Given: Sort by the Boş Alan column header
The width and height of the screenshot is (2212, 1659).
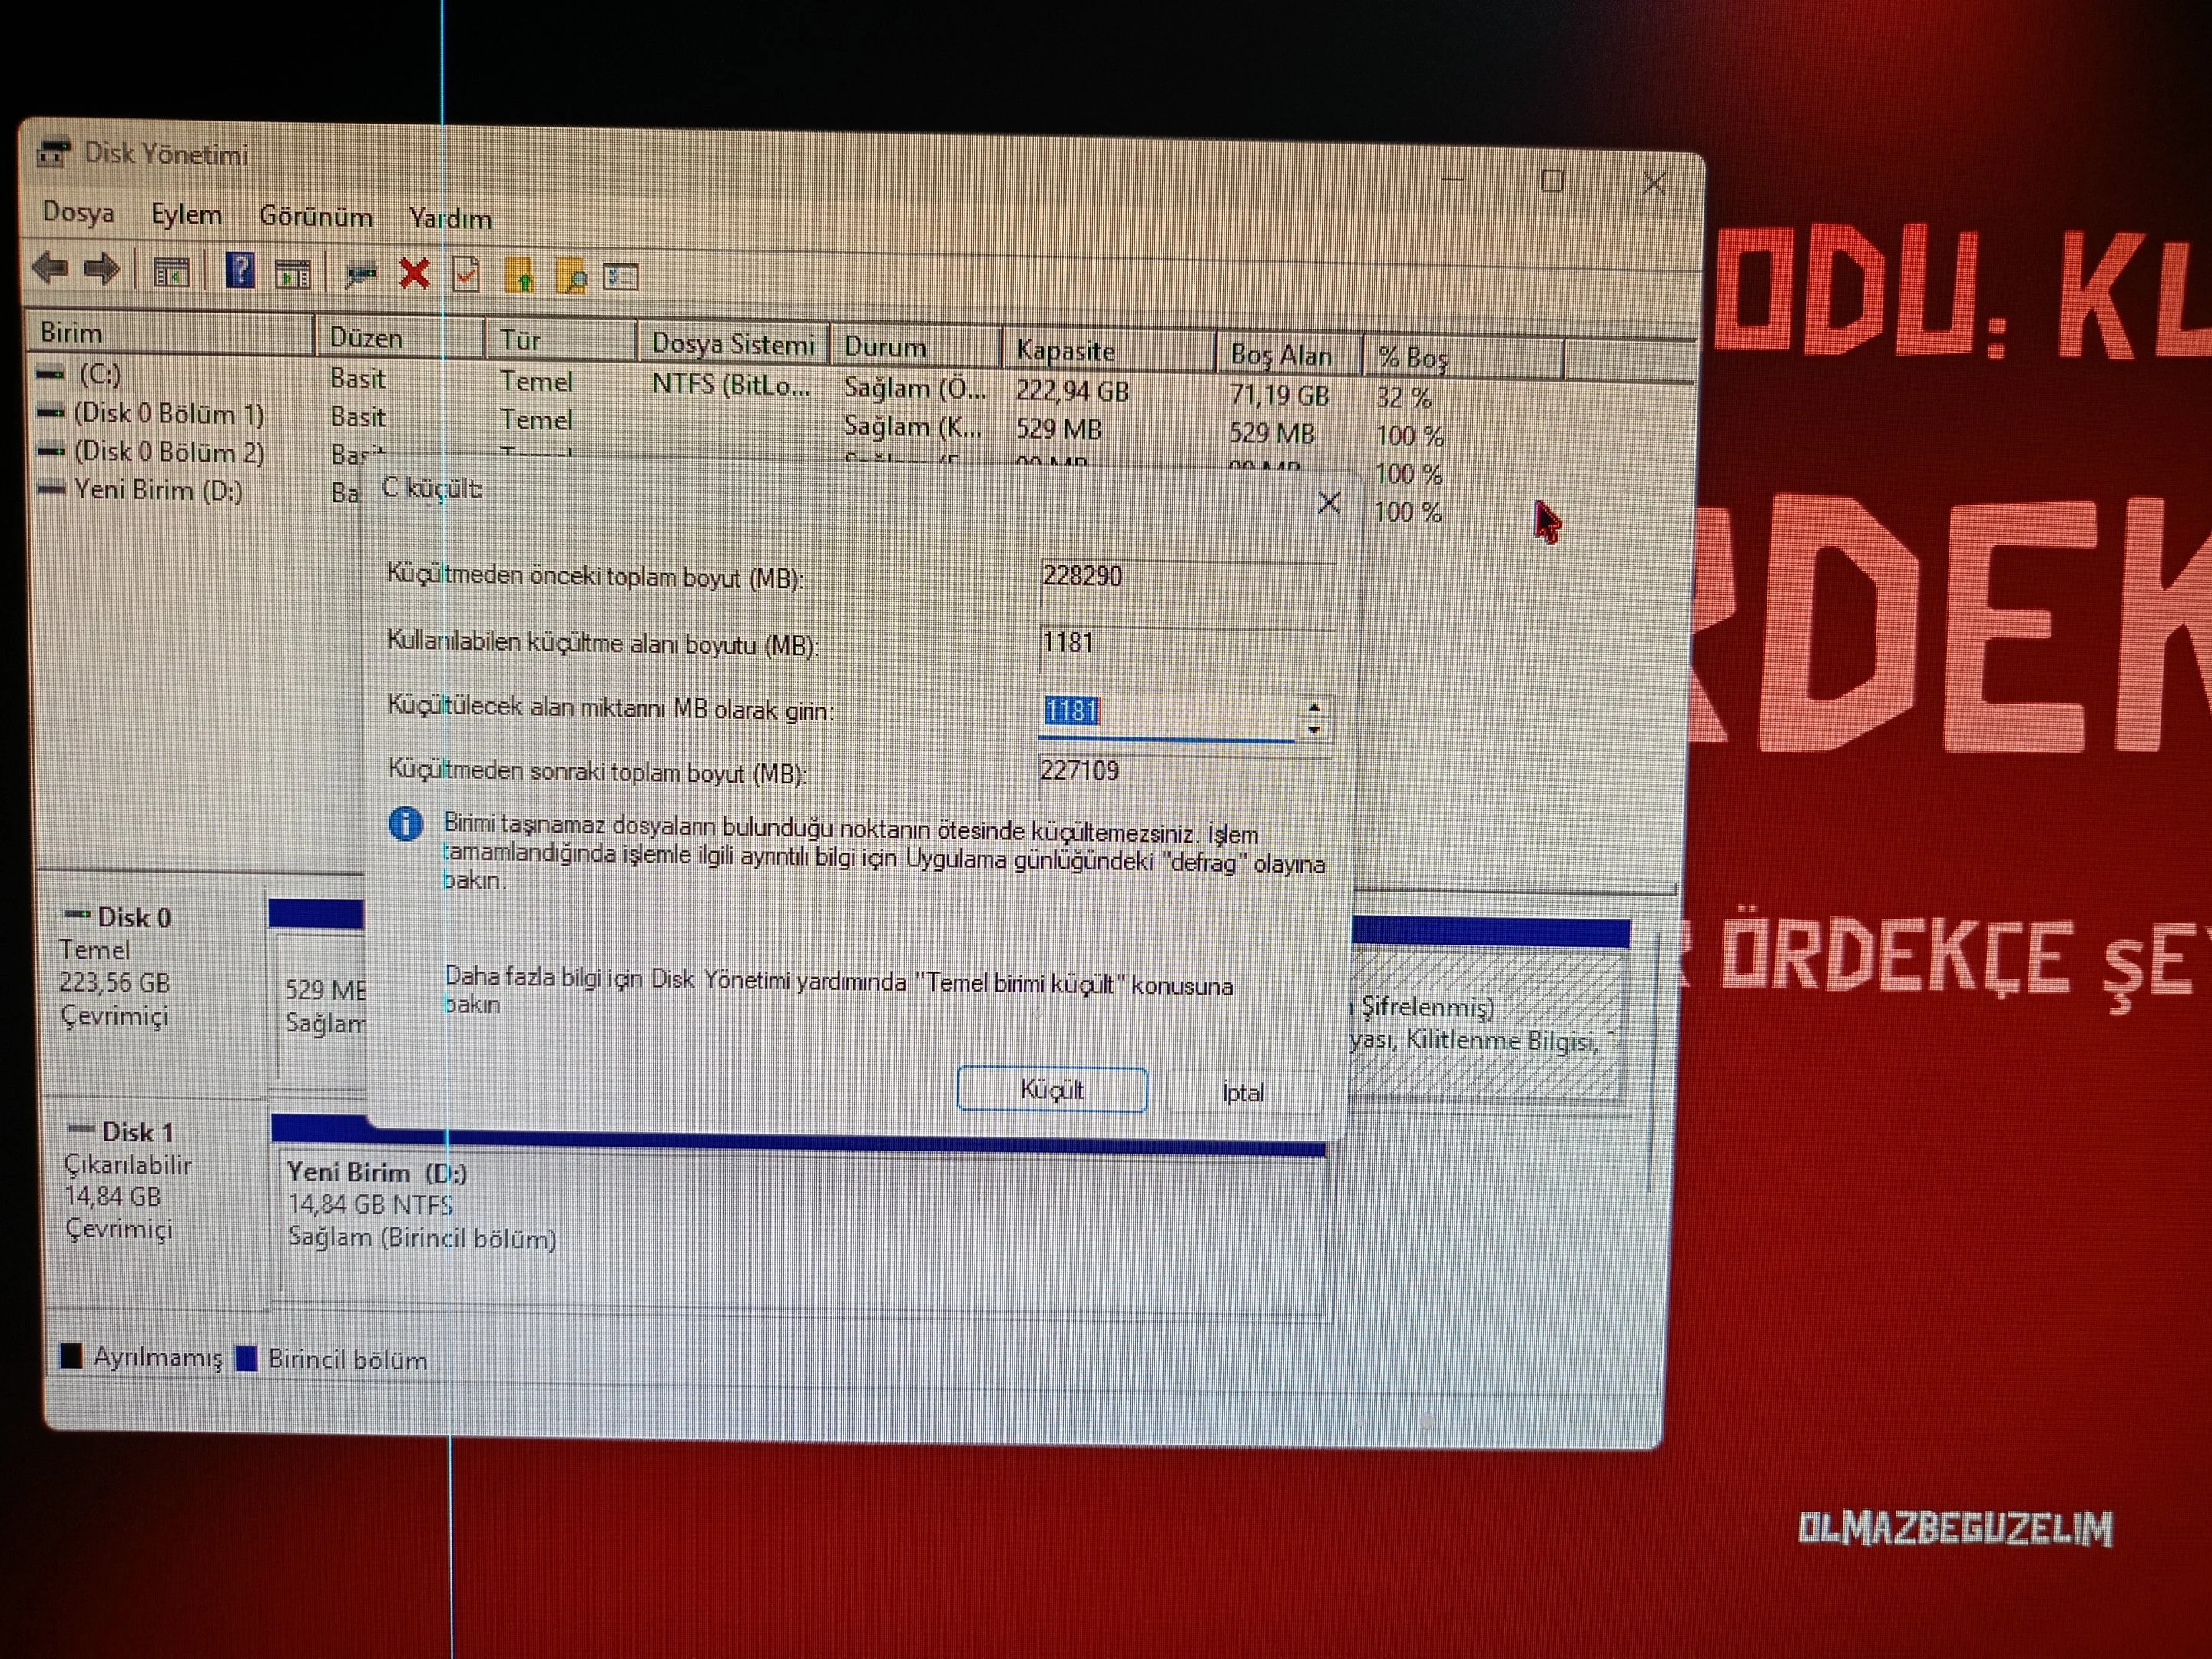Looking at the screenshot, I should (1289, 355).
